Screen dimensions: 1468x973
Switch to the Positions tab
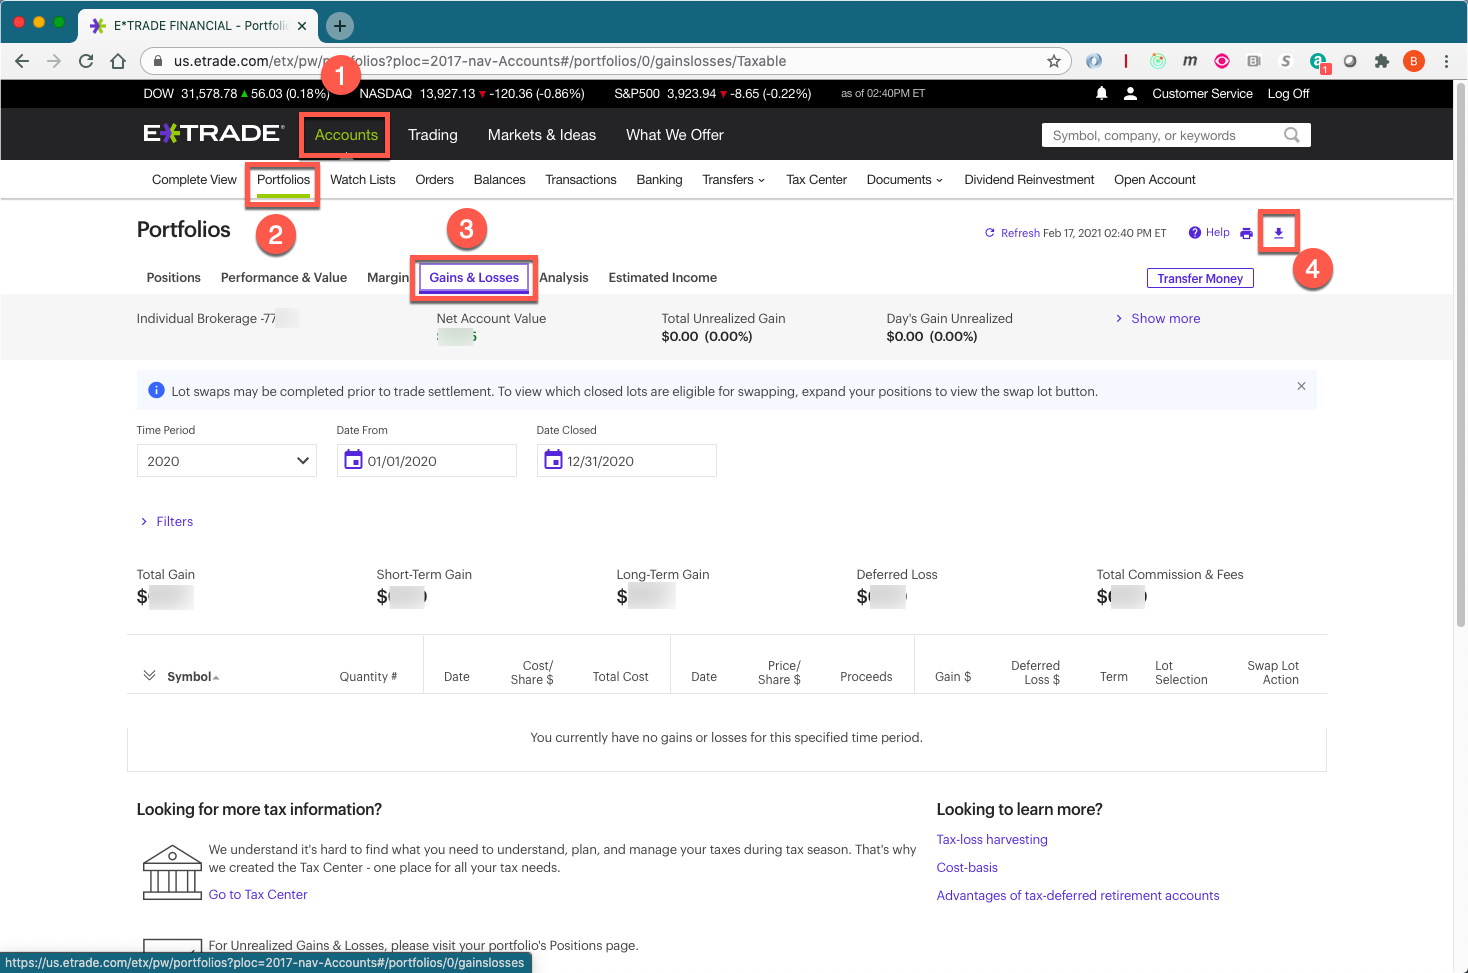[x=174, y=278]
